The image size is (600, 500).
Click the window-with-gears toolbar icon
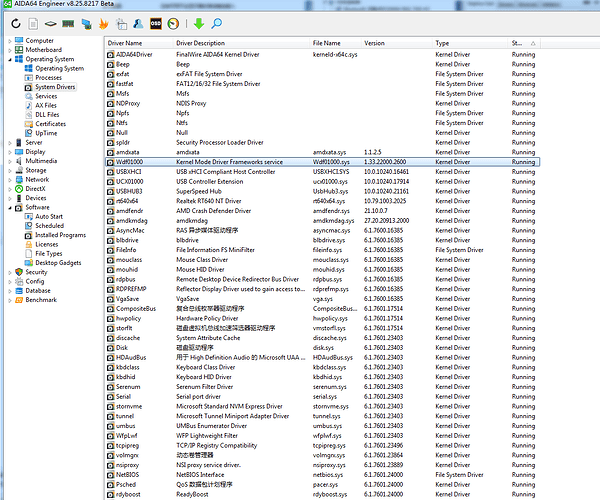pyautogui.click(x=121, y=24)
